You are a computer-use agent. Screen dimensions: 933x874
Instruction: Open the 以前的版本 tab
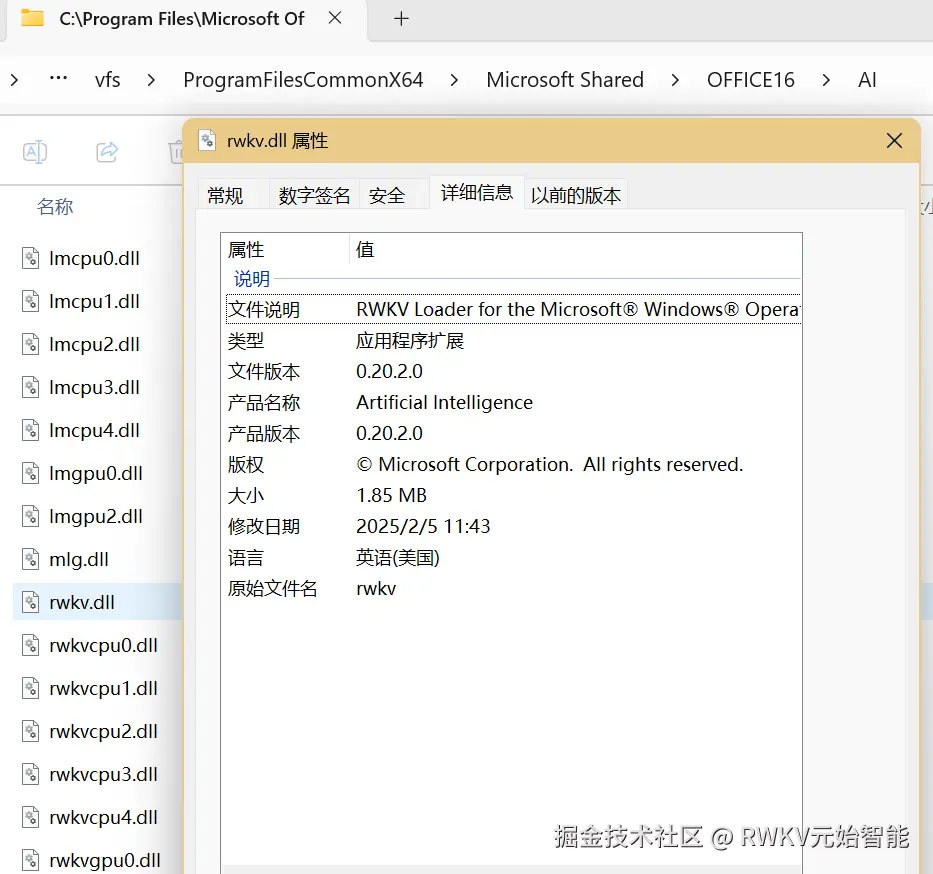pyautogui.click(x=576, y=195)
